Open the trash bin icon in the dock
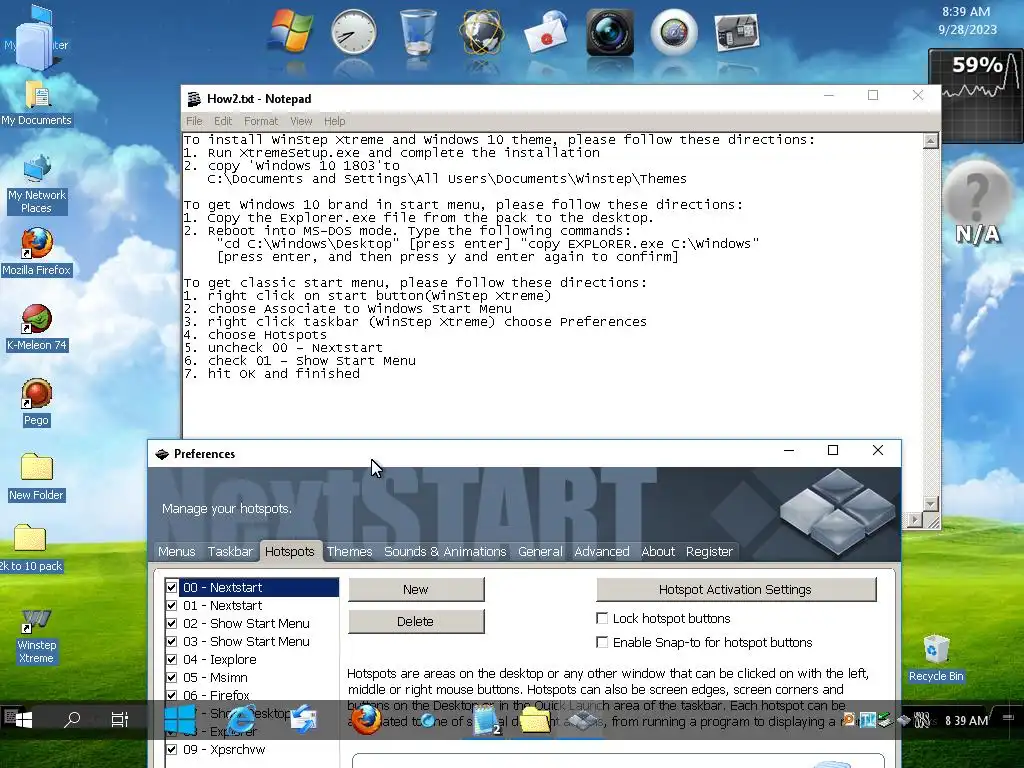 pyautogui.click(x=418, y=32)
